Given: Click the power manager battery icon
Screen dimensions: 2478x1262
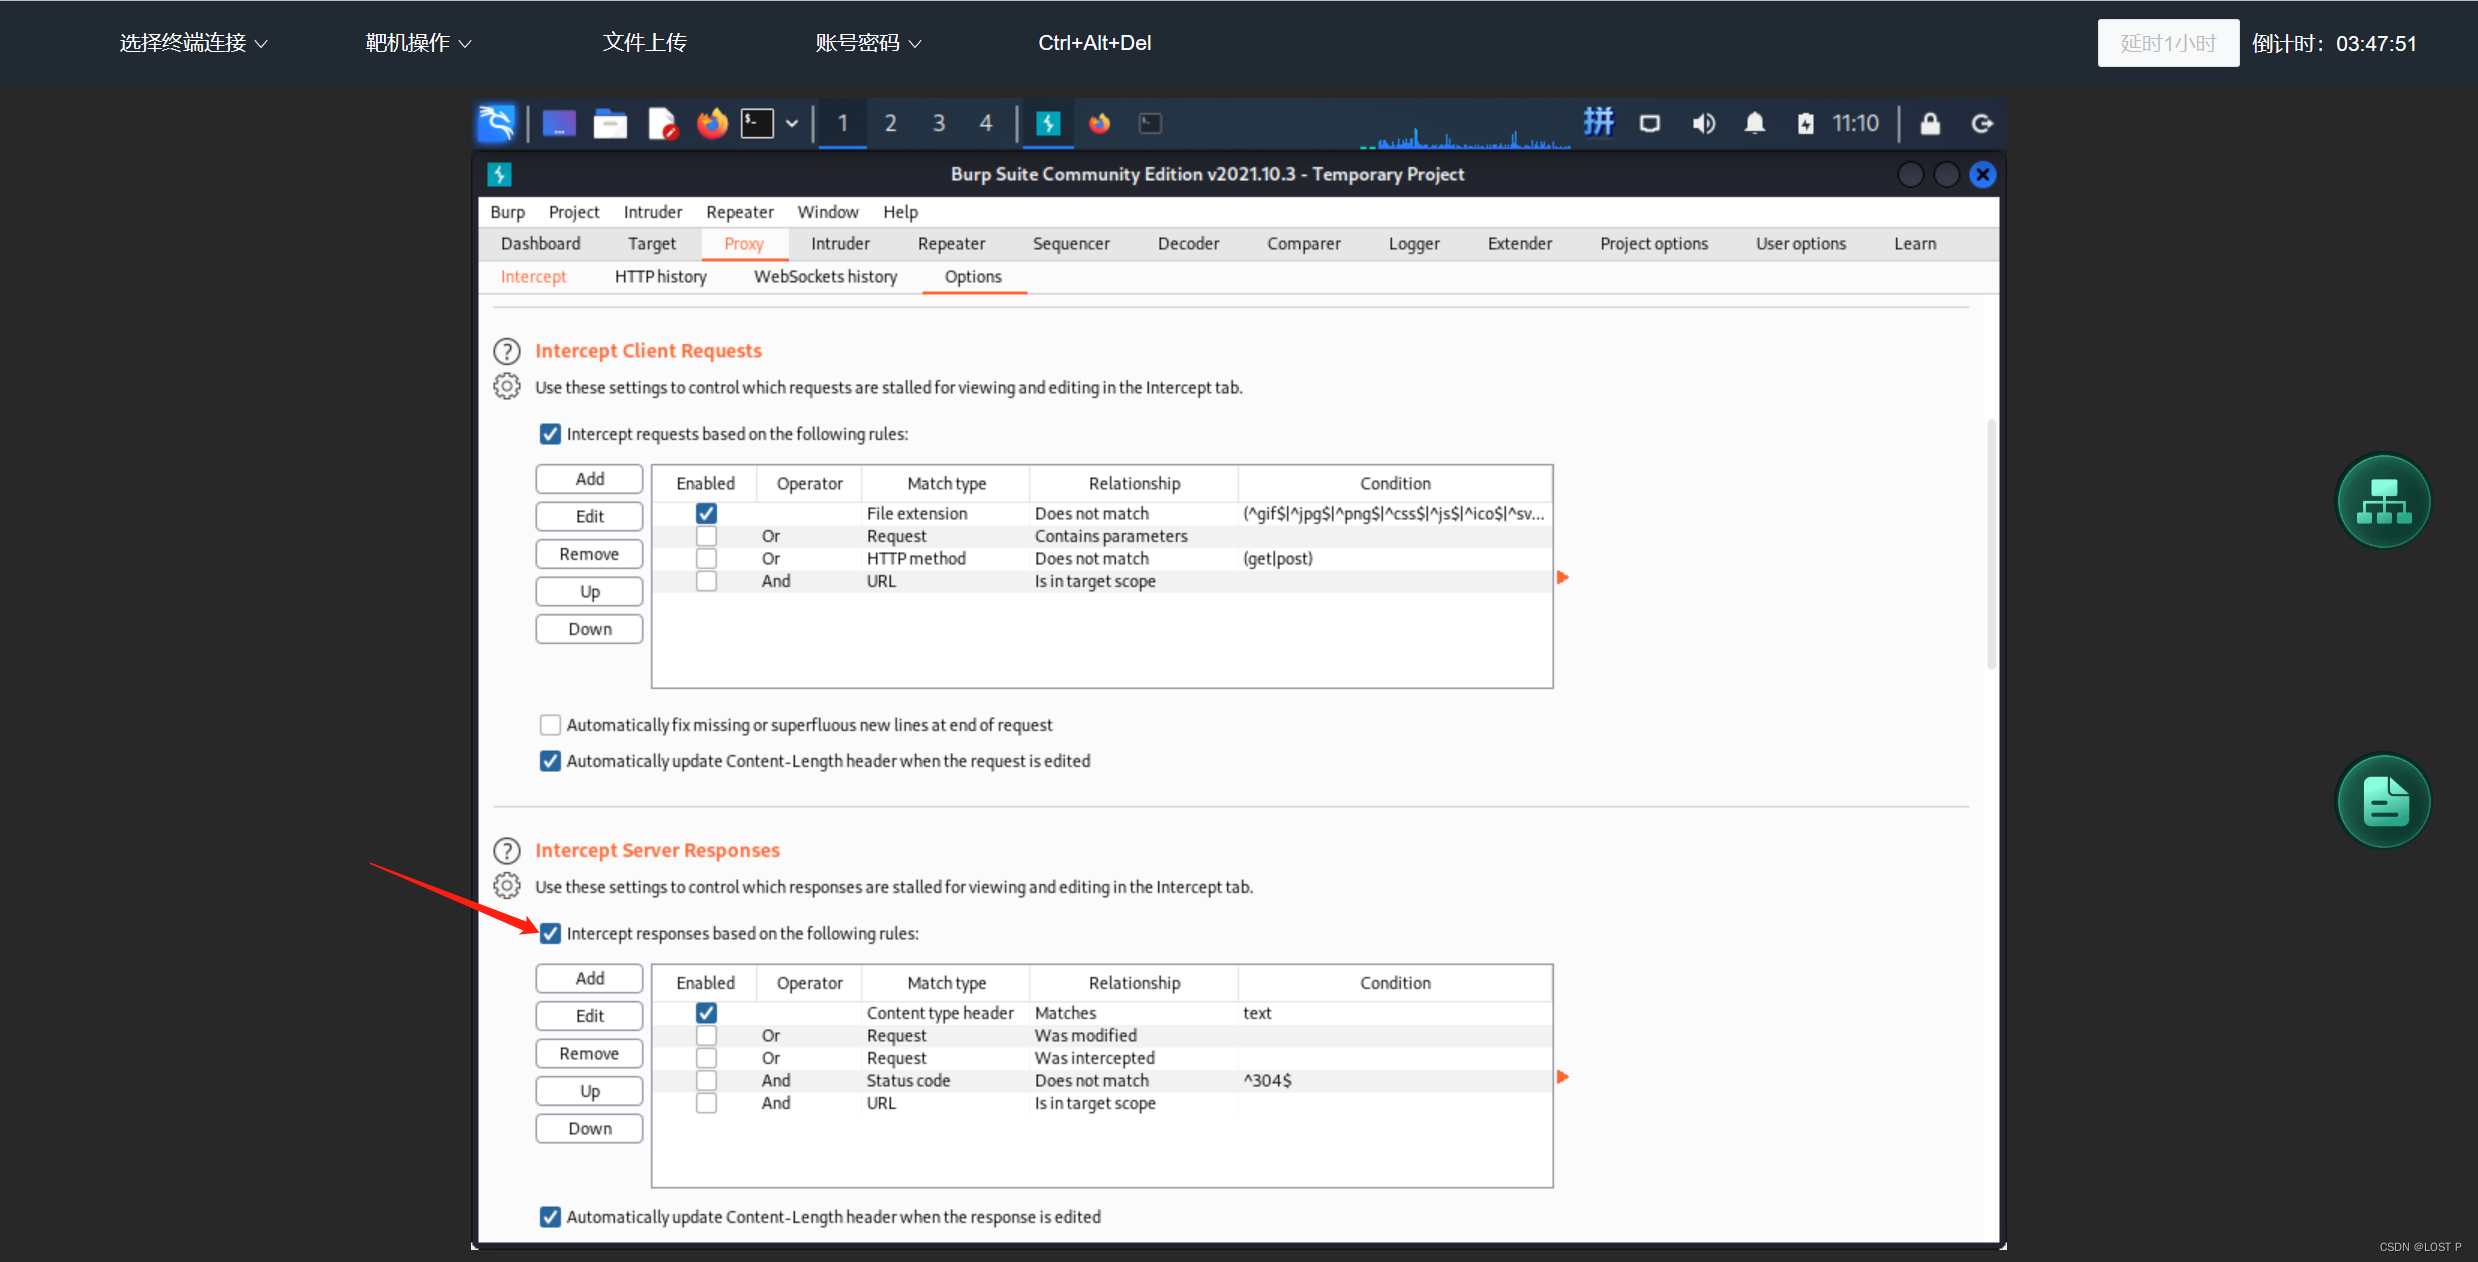Looking at the screenshot, I should [x=1805, y=123].
